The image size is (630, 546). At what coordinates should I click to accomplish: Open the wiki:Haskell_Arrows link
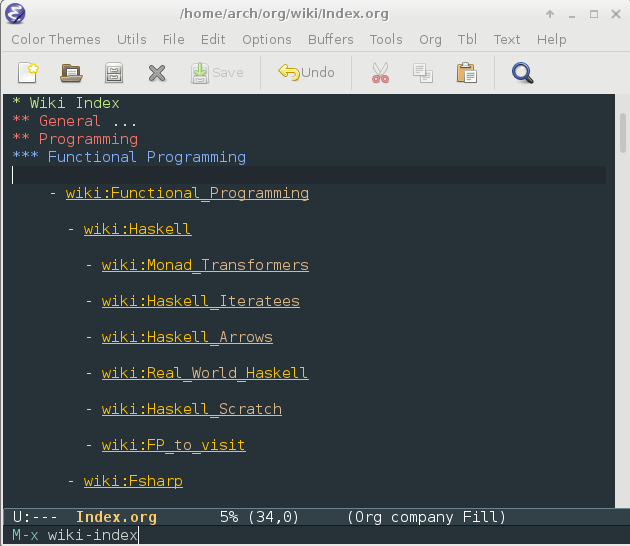[x=187, y=337]
